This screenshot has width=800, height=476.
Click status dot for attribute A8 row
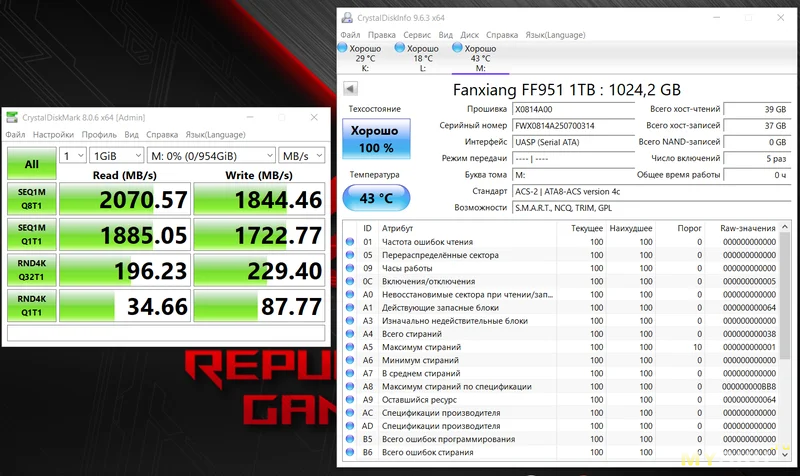coord(350,387)
